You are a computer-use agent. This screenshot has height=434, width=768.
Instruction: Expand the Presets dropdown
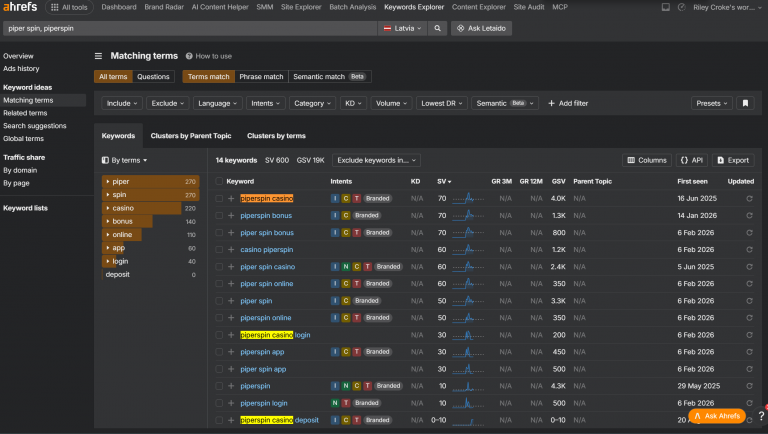pos(712,103)
